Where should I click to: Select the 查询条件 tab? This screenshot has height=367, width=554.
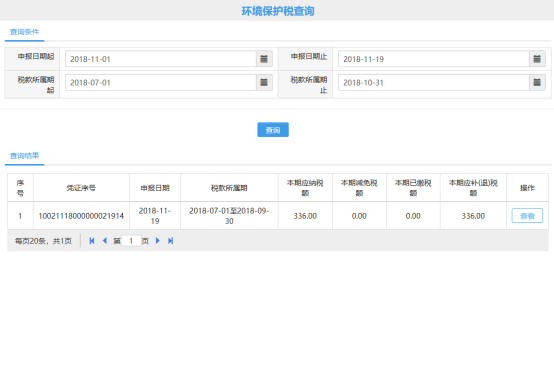point(24,32)
